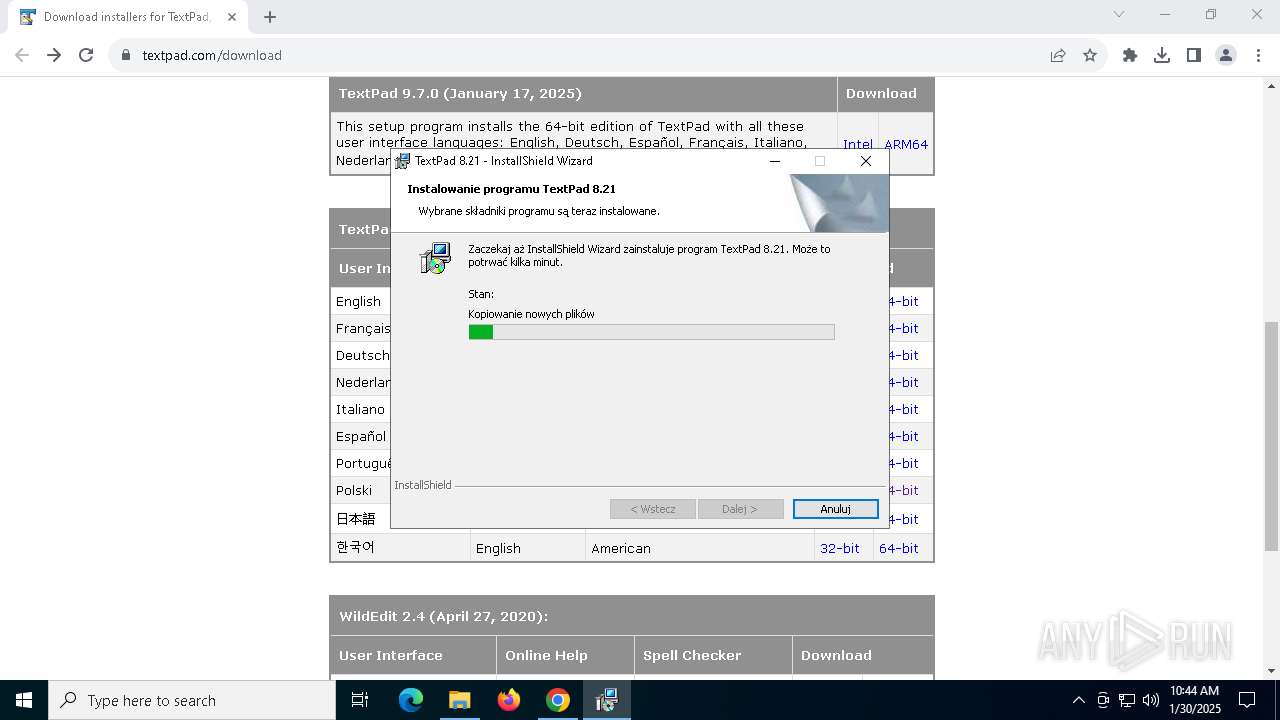Click the installation progress bar
The width and height of the screenshot is (1280, 720).
[x=651, y=332]
